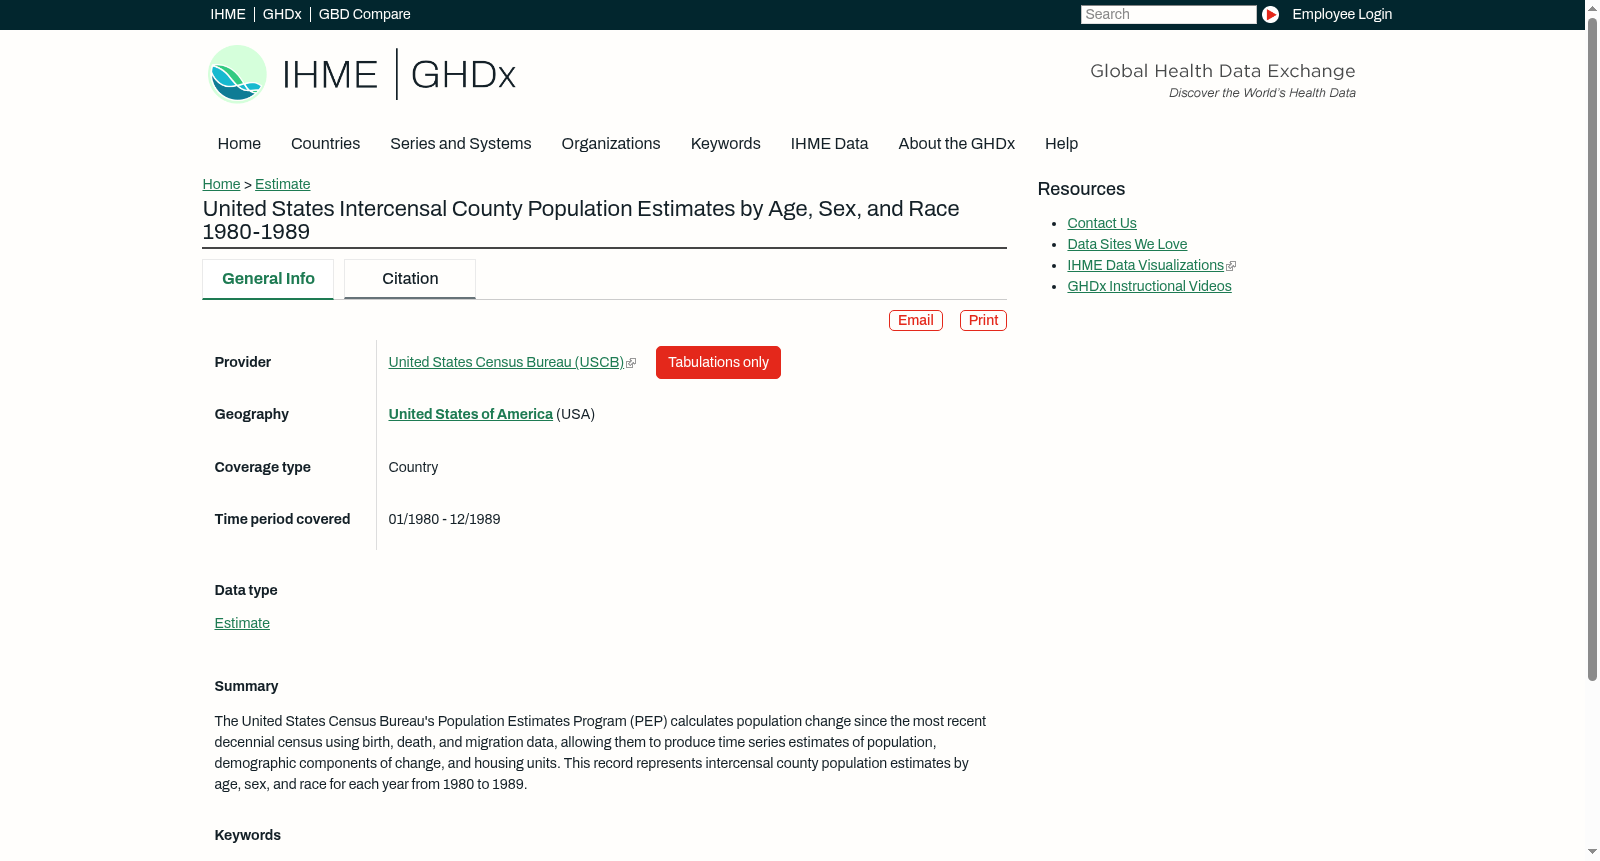Click the red search submit arrow icon
The width and height of the screenshot is (1600, 861).
coord(1270,14)
